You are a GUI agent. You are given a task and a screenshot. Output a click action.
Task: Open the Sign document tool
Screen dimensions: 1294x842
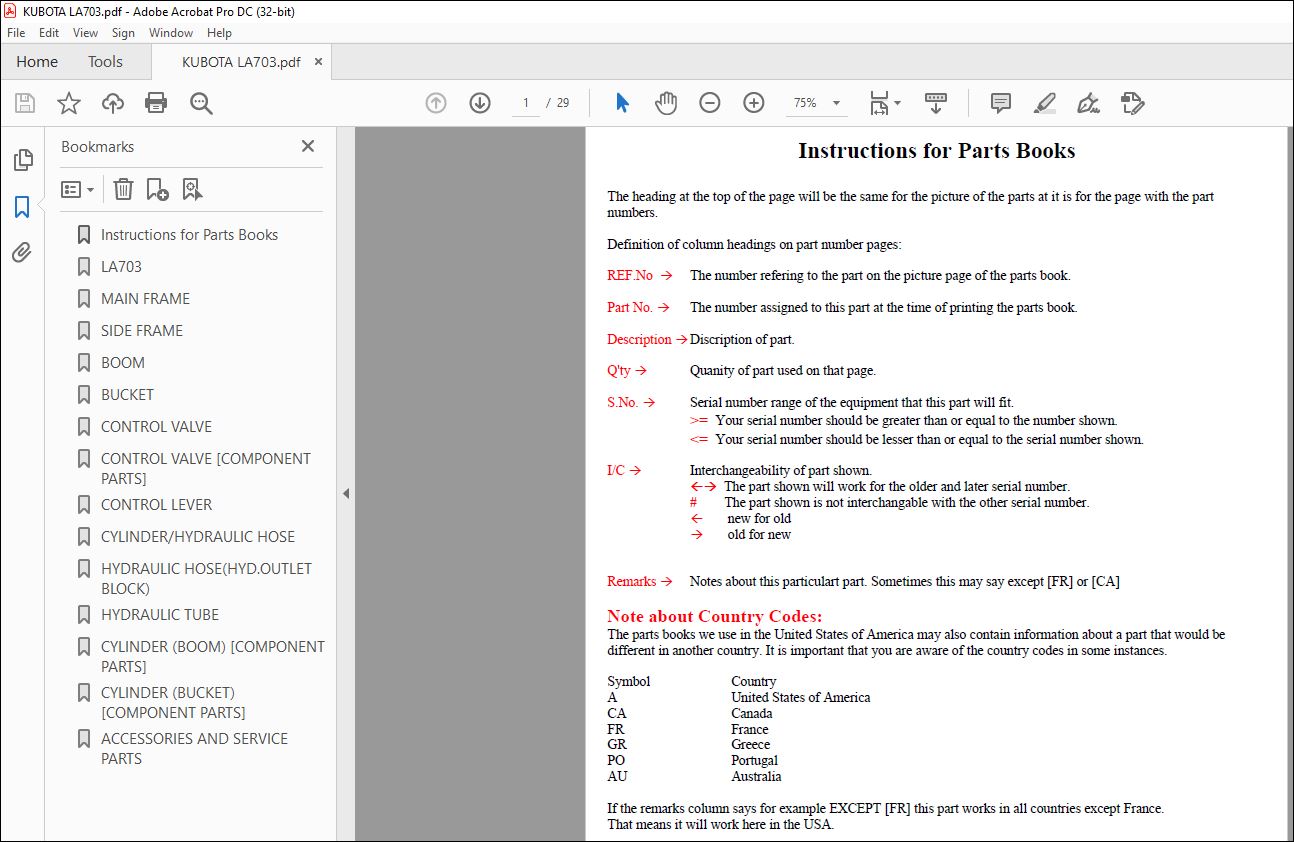1088,103
